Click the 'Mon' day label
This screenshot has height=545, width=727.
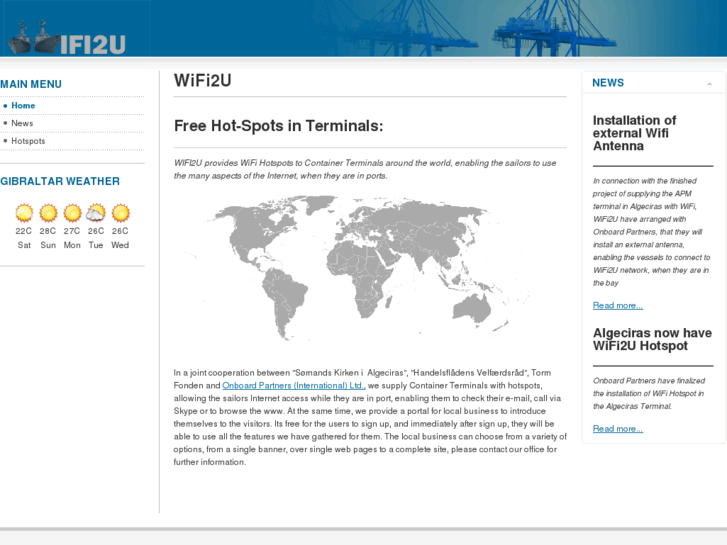click(x=72, y=245)
